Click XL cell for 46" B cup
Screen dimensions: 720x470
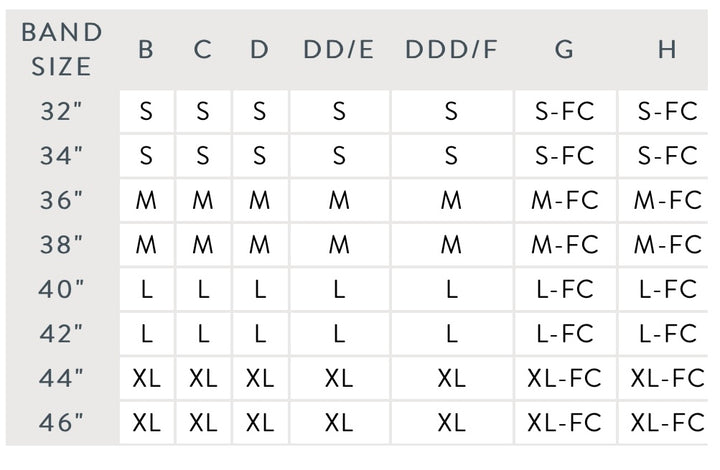(x=146, y=423)
